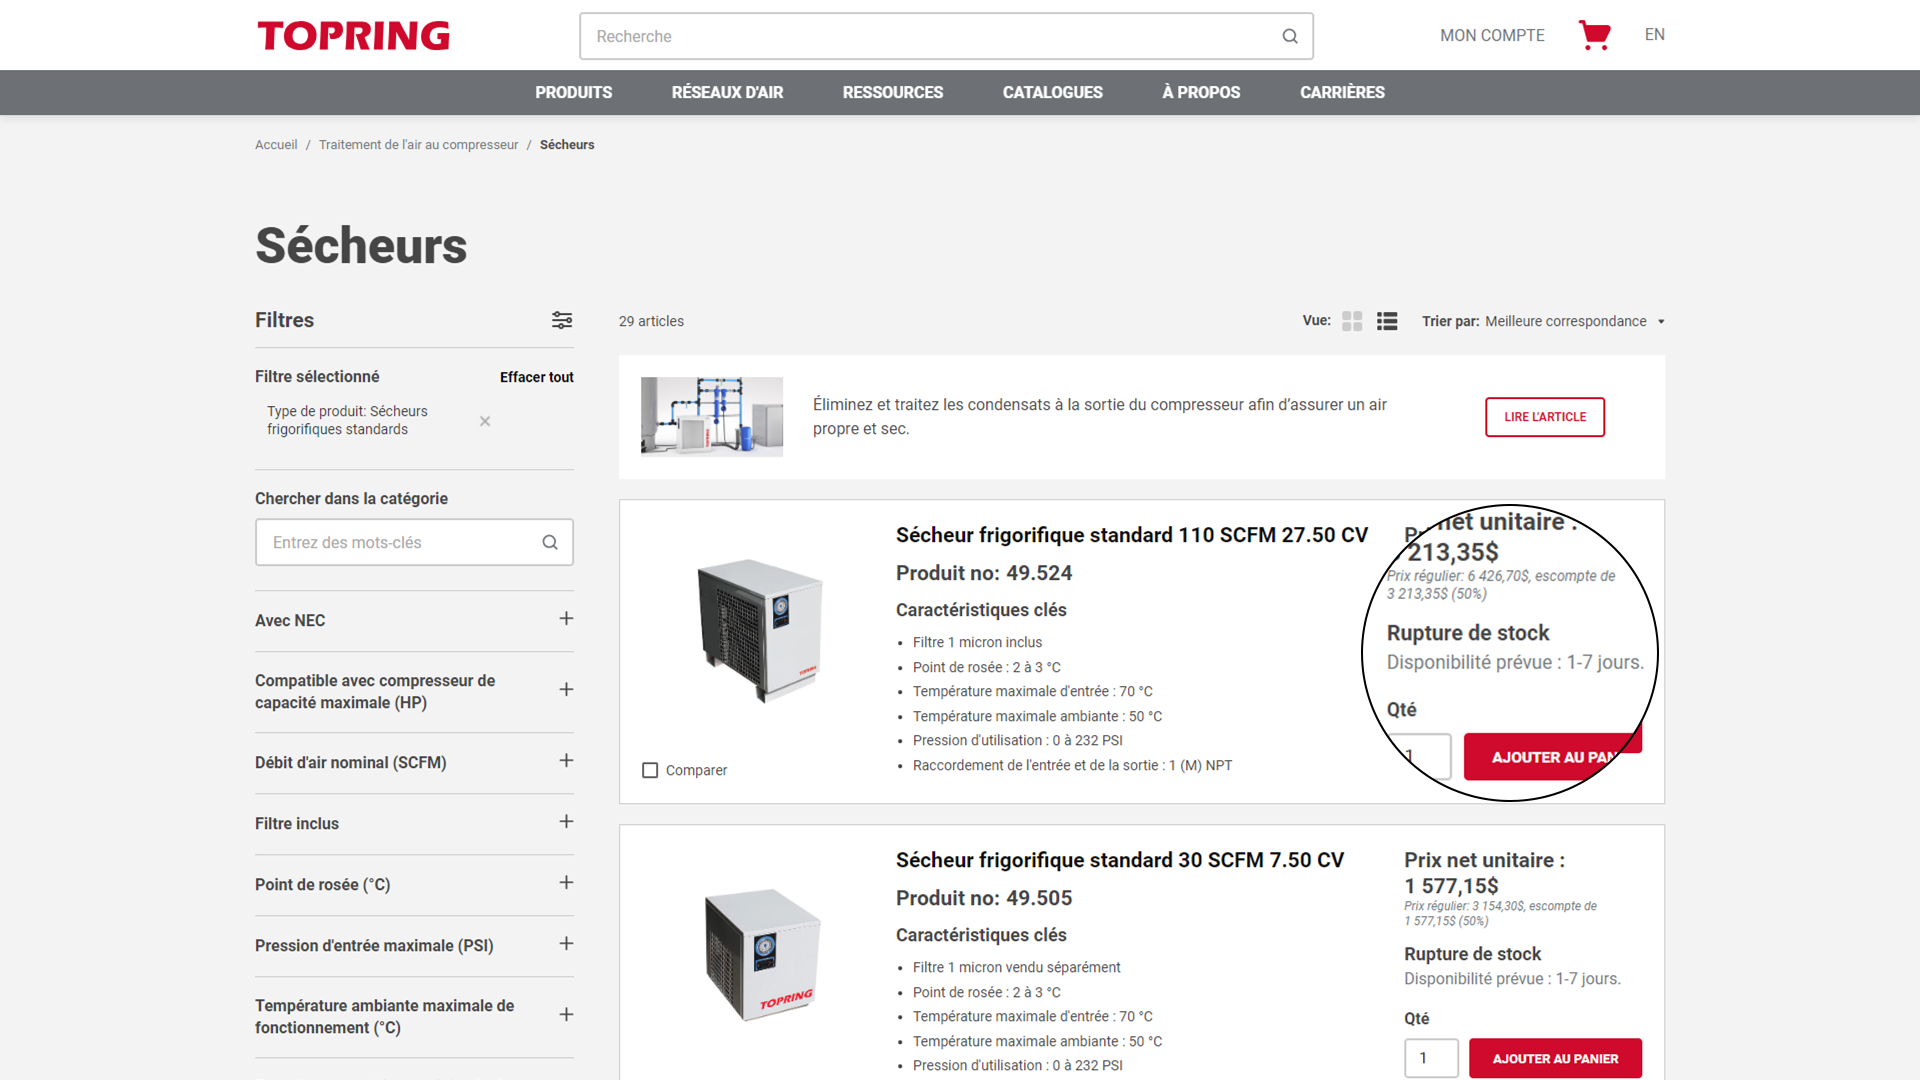
Task: Click the search magnifier in the top bar
Action: [1290, 36]
